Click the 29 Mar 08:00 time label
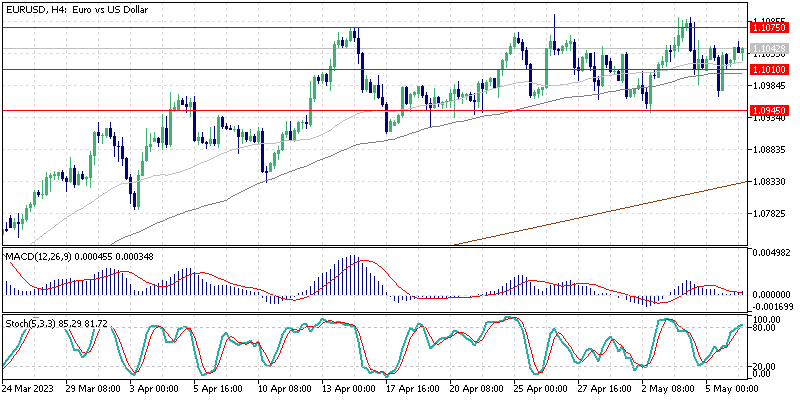This screenshot has width=800, height=400. (x=94, y=387)
